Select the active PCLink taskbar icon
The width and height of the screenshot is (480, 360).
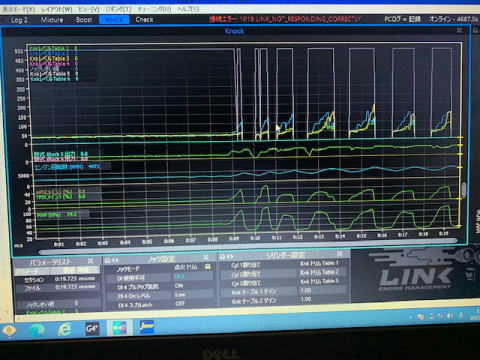(119, 328)
